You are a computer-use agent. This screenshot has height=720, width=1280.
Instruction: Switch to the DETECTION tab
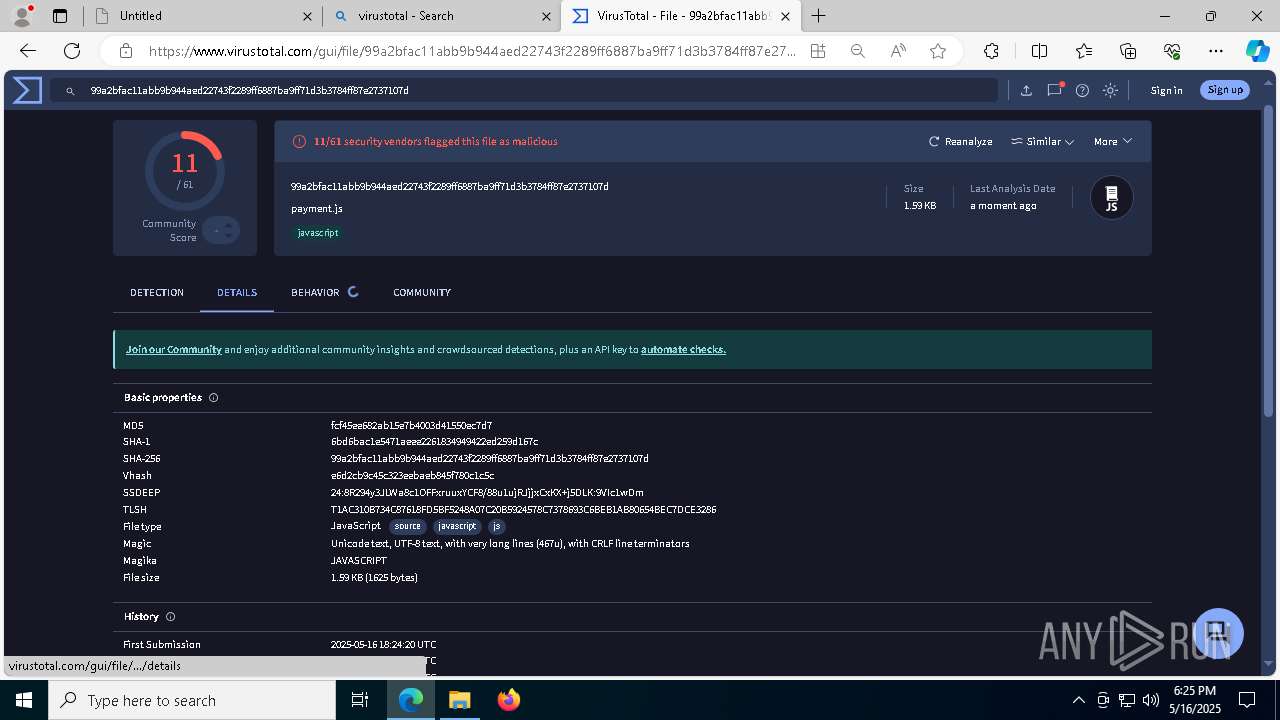157,292
